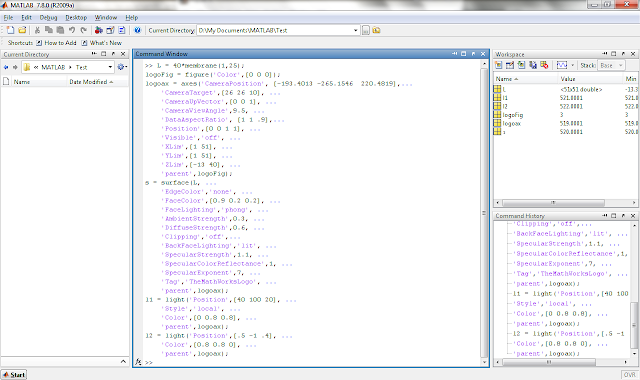Image resolution: width=640 pixels, height=380 pixels.
Task: Undock the Current Directory panel
Action: (113, 54)
